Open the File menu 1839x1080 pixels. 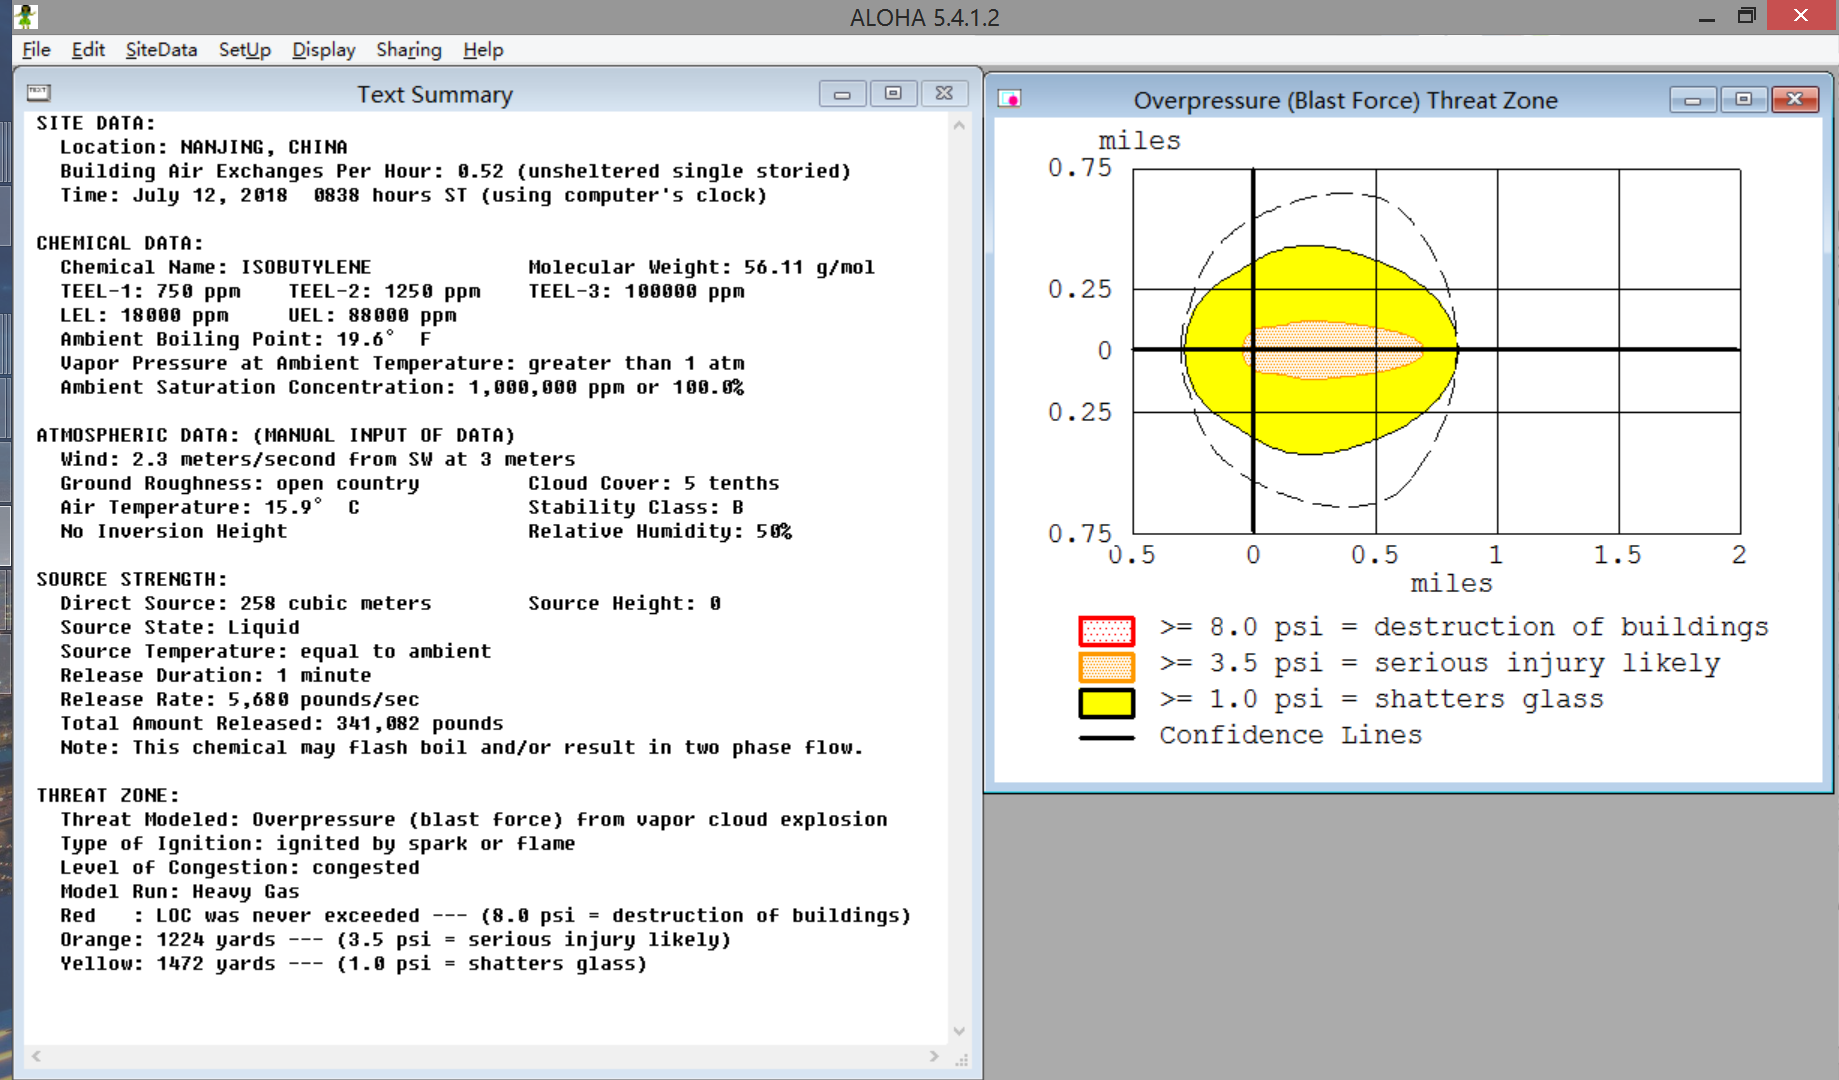click(36, 50)
